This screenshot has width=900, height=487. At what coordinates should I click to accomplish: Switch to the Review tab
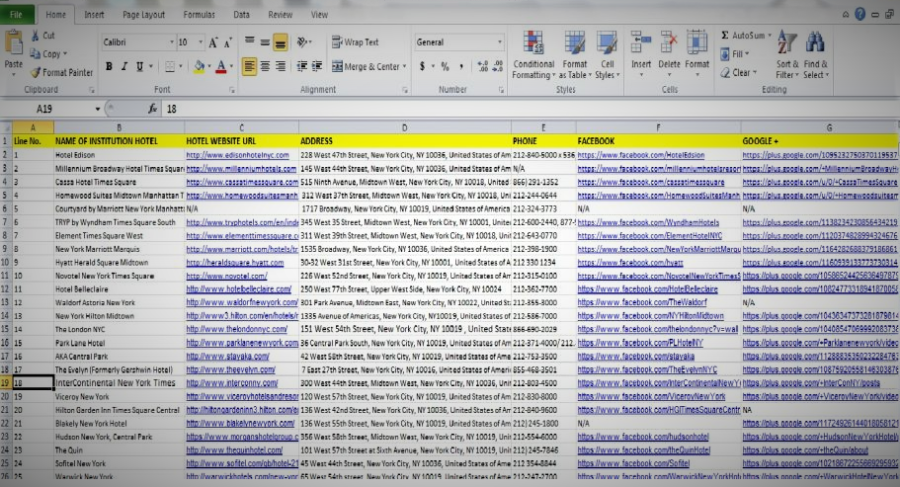280,14
